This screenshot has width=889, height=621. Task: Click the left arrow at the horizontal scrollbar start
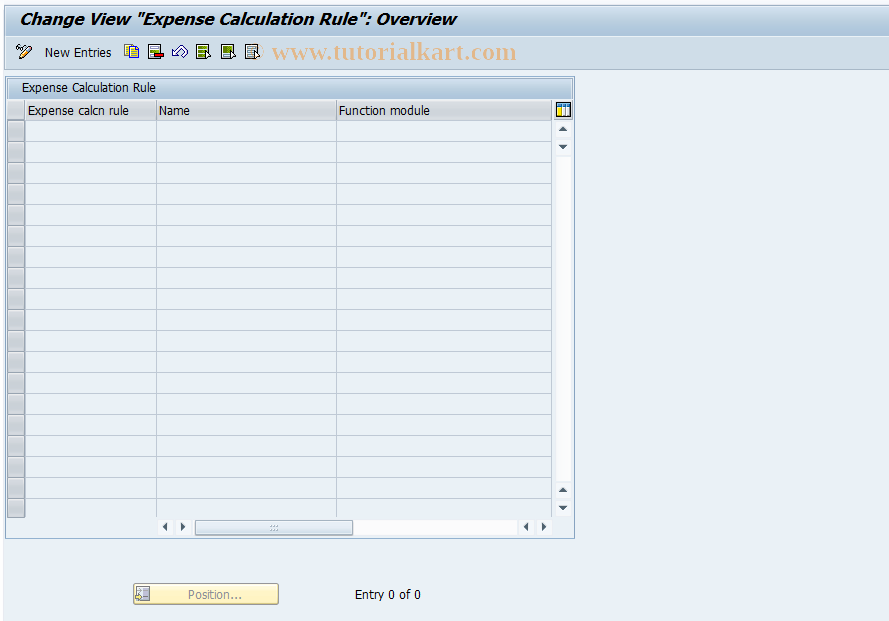[165, 527]
